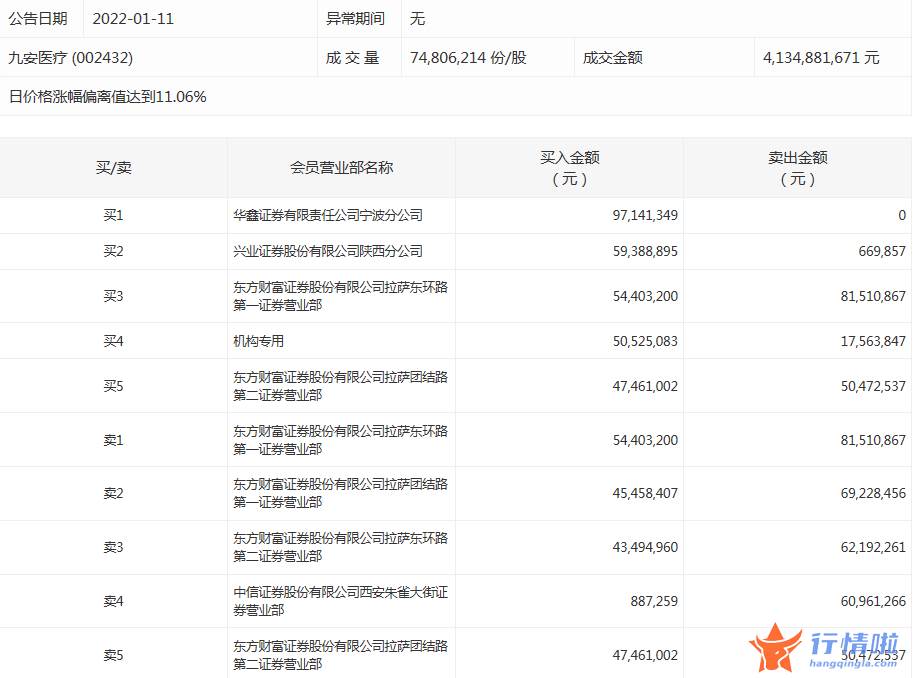
Task: Select buy amount 97,141,349
Action: (645, 215)
